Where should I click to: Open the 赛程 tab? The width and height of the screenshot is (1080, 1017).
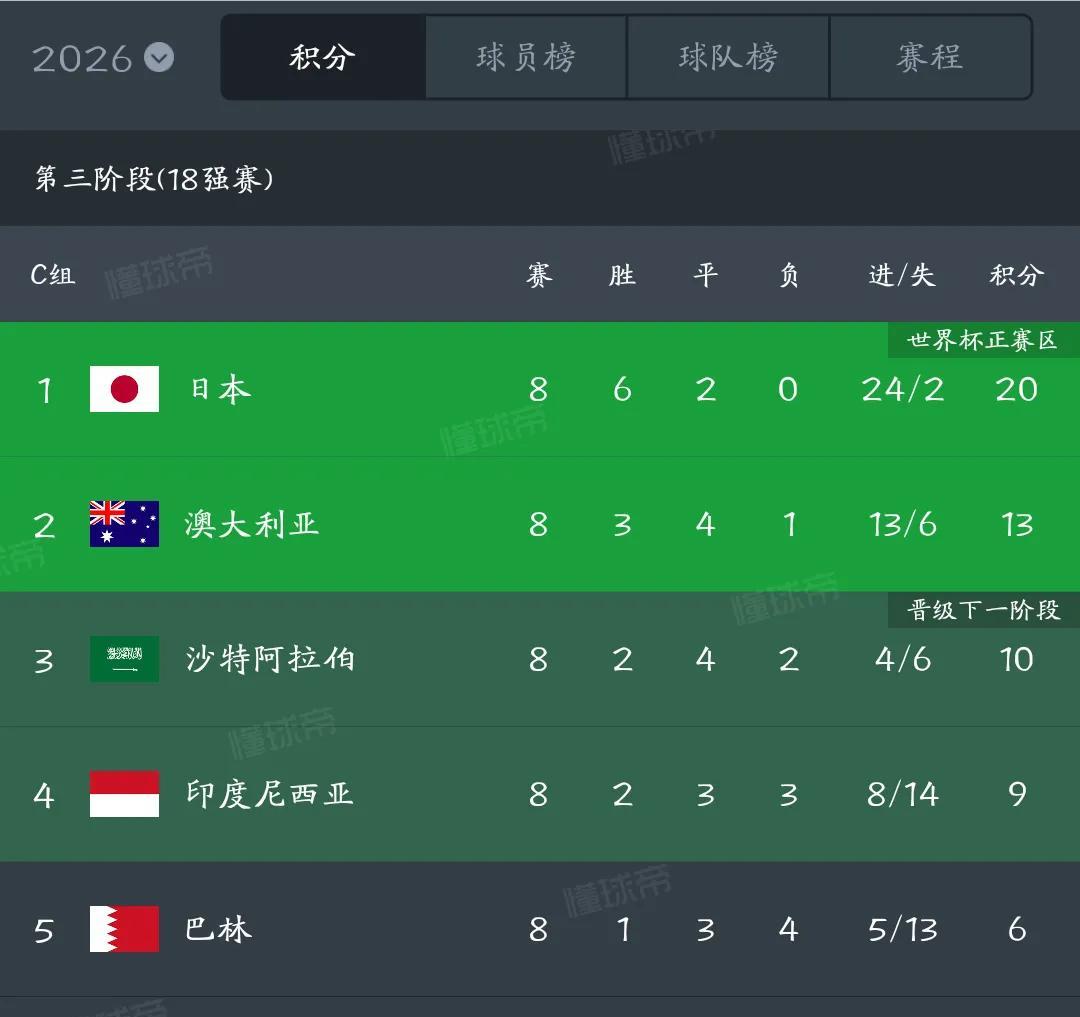(x=931, y=57)
